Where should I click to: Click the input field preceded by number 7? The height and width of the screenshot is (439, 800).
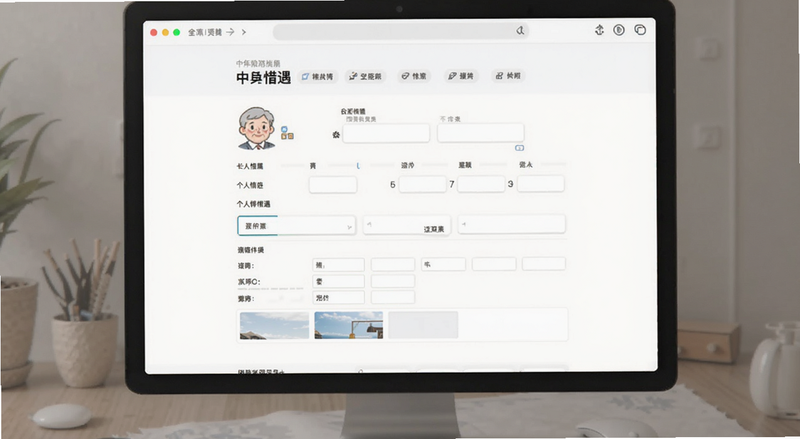click(x=481, y=184)
